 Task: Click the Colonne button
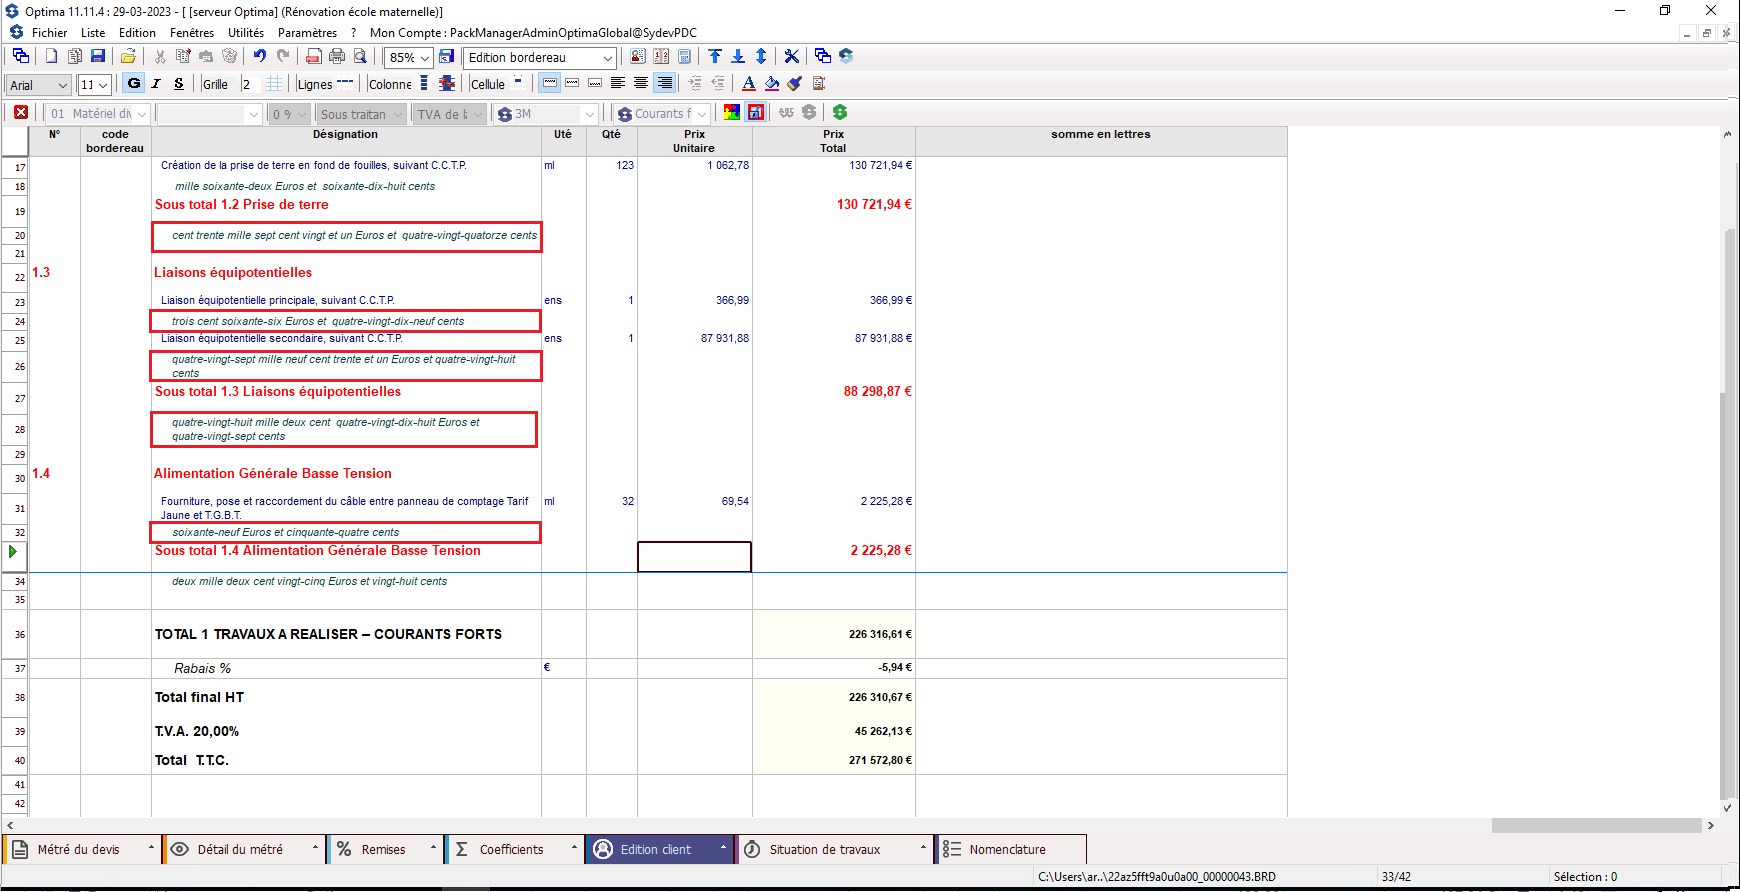click(390, 84)
